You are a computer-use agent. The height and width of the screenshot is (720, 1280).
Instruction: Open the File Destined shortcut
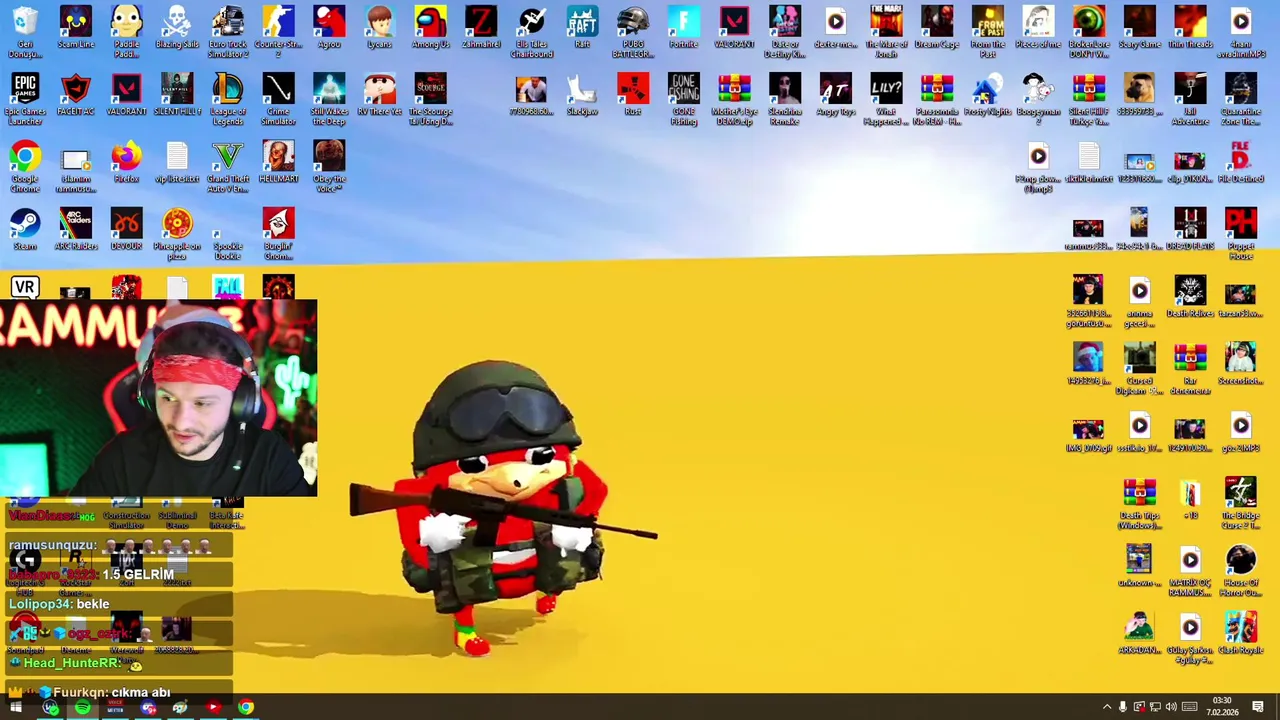(1240, 162)
